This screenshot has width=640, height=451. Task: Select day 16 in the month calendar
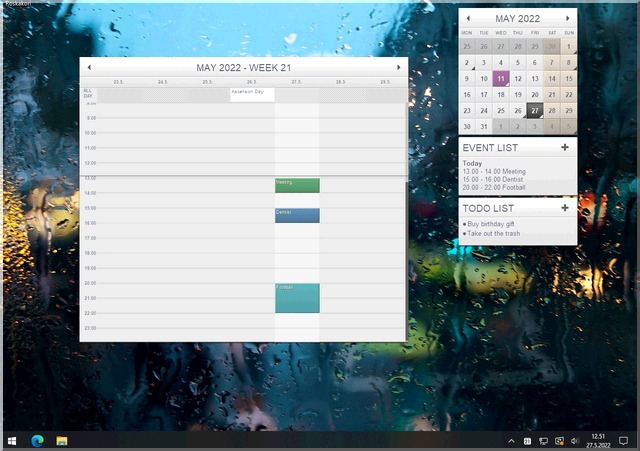click(x=467, y=95)
